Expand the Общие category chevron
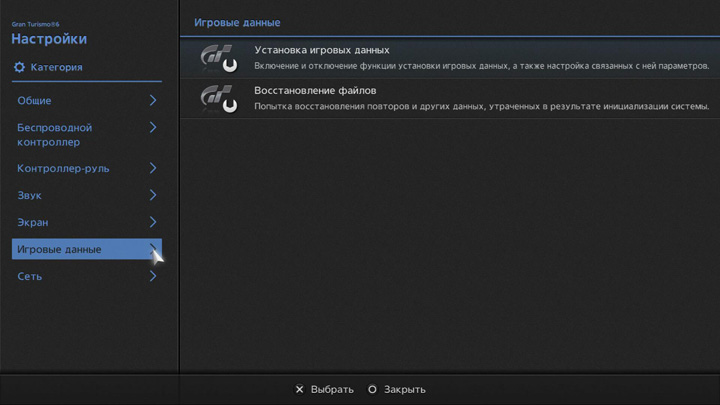 pyautogui.click(x=153, y=100)
